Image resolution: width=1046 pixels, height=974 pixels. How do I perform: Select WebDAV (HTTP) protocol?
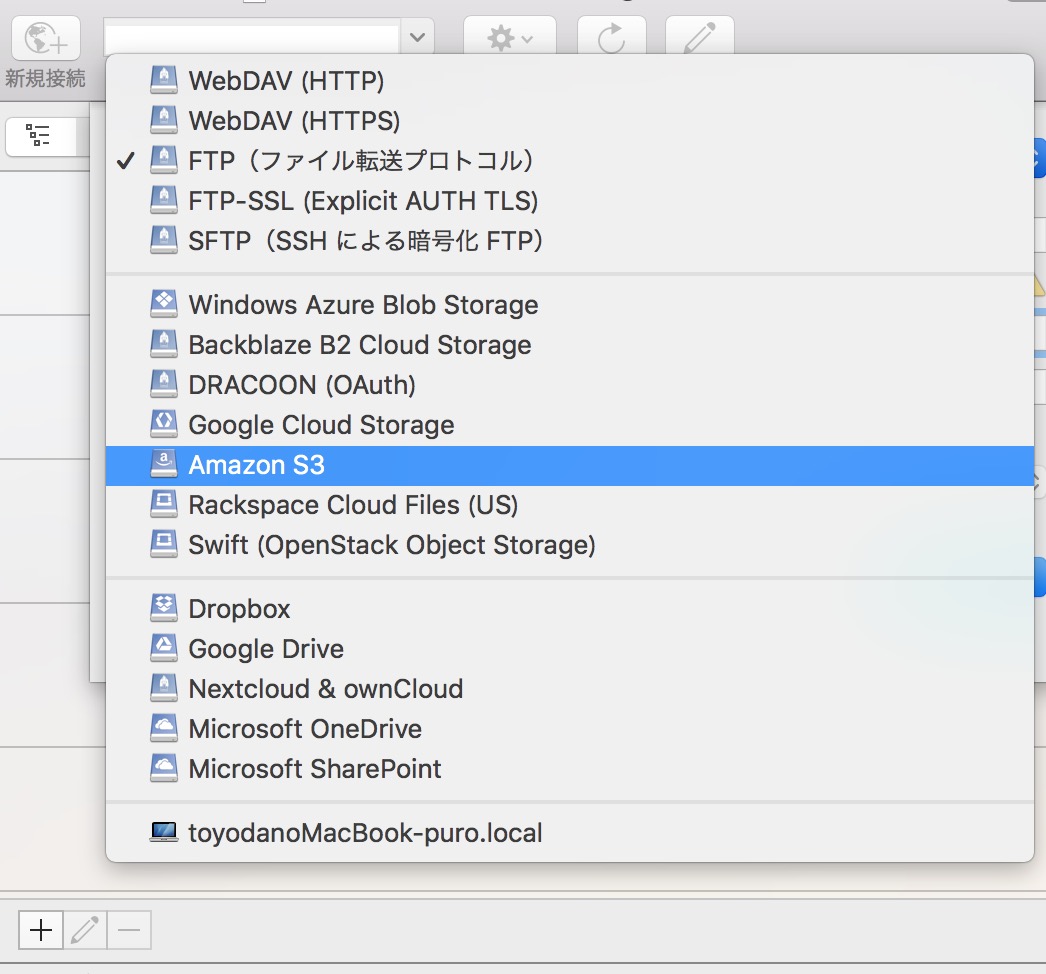[570, 81]
